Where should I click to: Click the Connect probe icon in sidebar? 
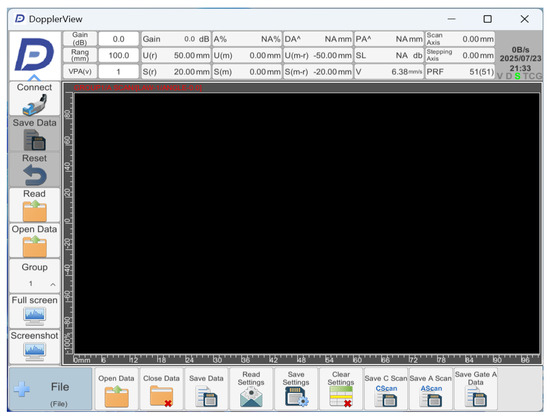pyautogui.click(x=34, y=105)
